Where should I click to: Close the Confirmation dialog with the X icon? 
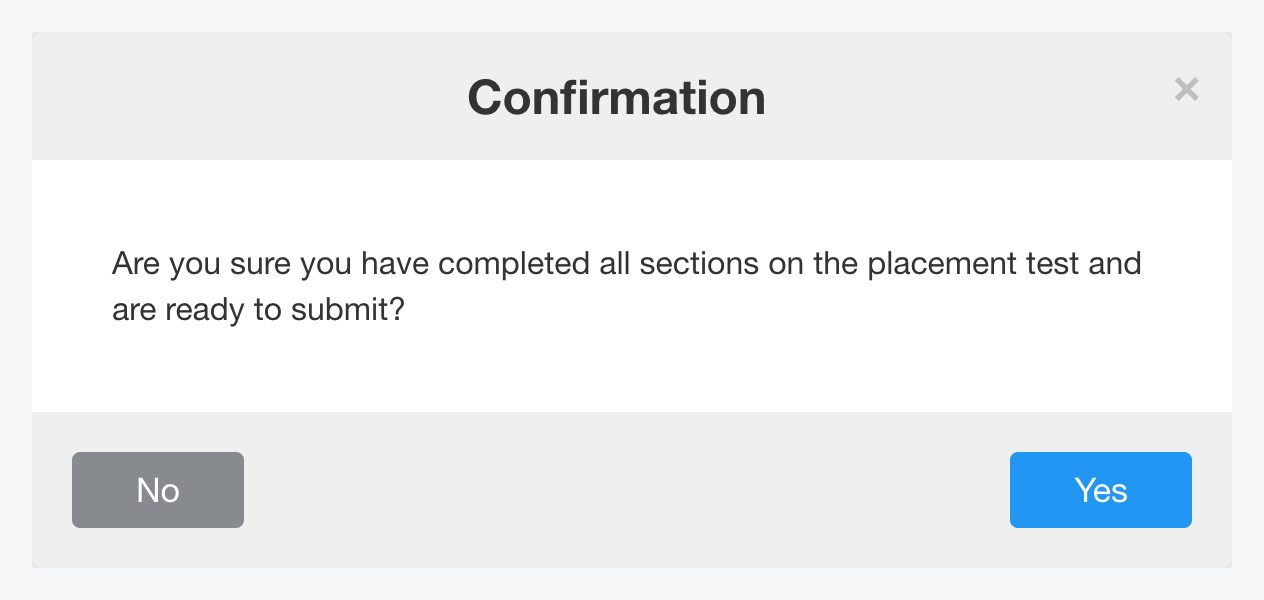click(1186, 90)
